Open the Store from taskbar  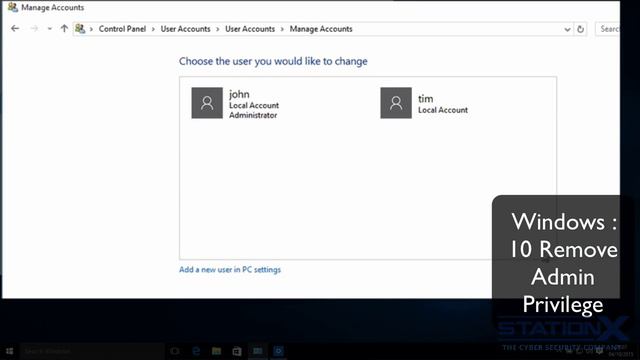click(x=237, y=351)
